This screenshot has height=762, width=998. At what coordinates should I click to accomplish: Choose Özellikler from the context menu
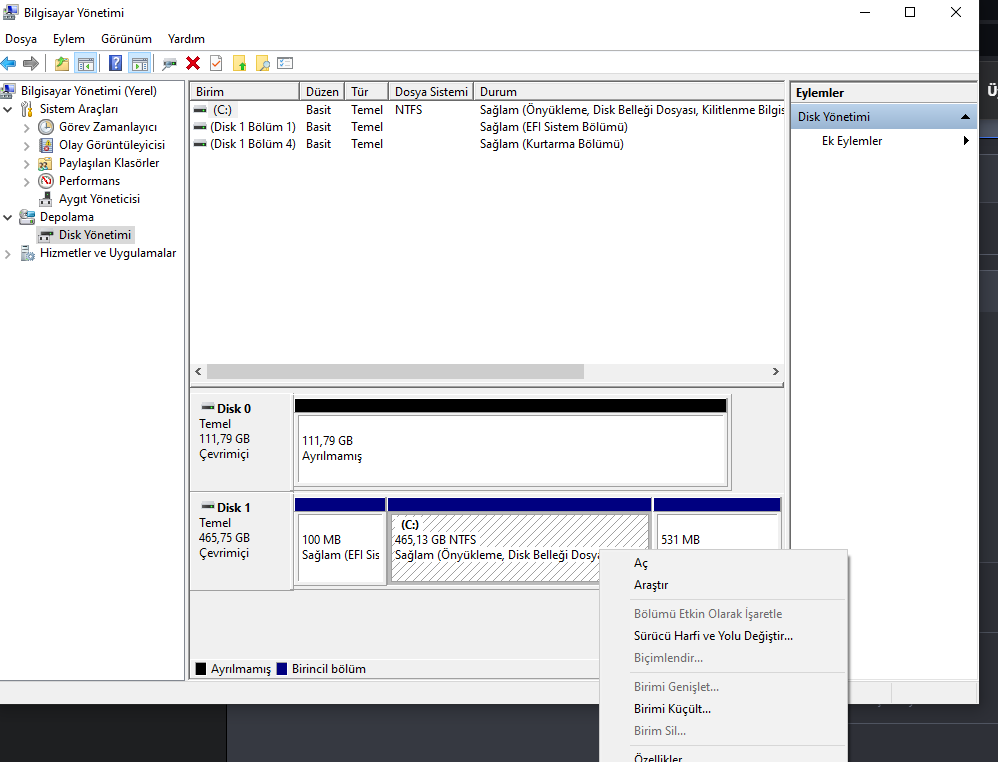click(723, 758)
